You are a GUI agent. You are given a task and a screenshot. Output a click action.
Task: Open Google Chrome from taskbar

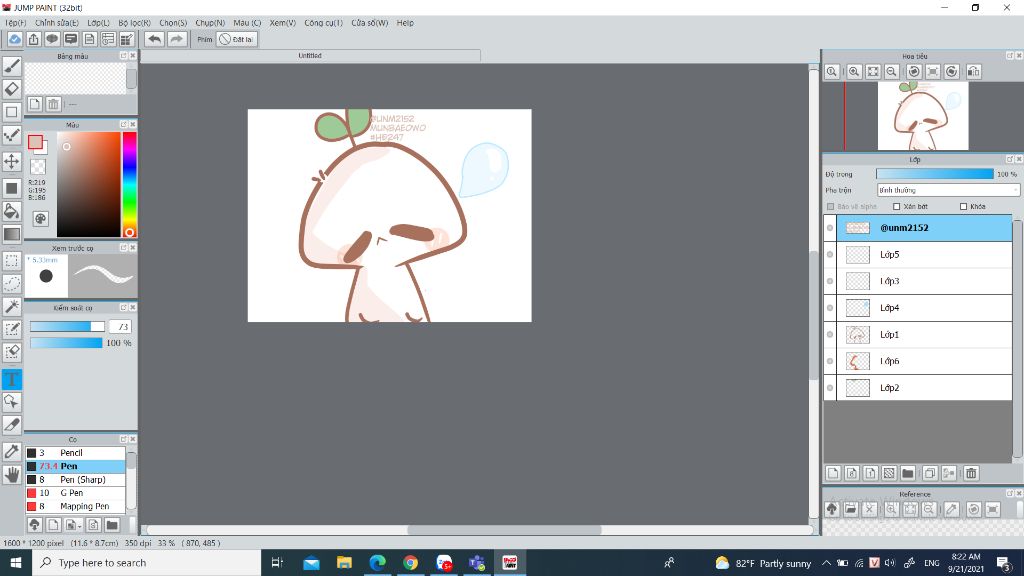tap(410, 562)
